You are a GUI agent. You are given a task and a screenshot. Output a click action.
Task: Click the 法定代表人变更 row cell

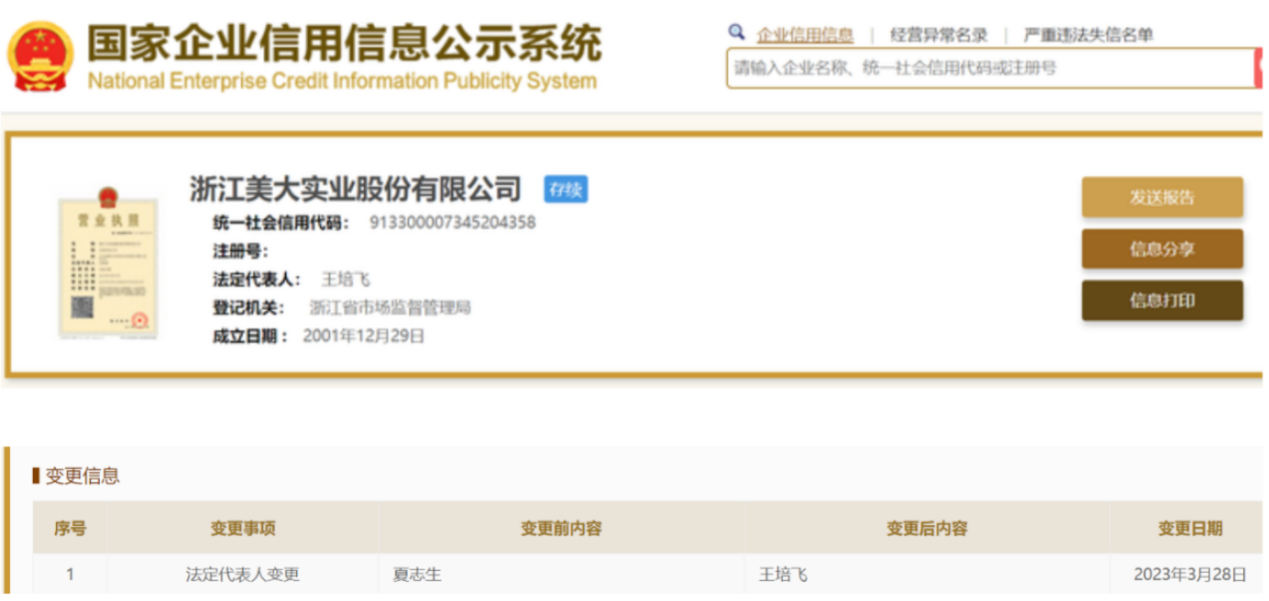[x=242, y=575]
